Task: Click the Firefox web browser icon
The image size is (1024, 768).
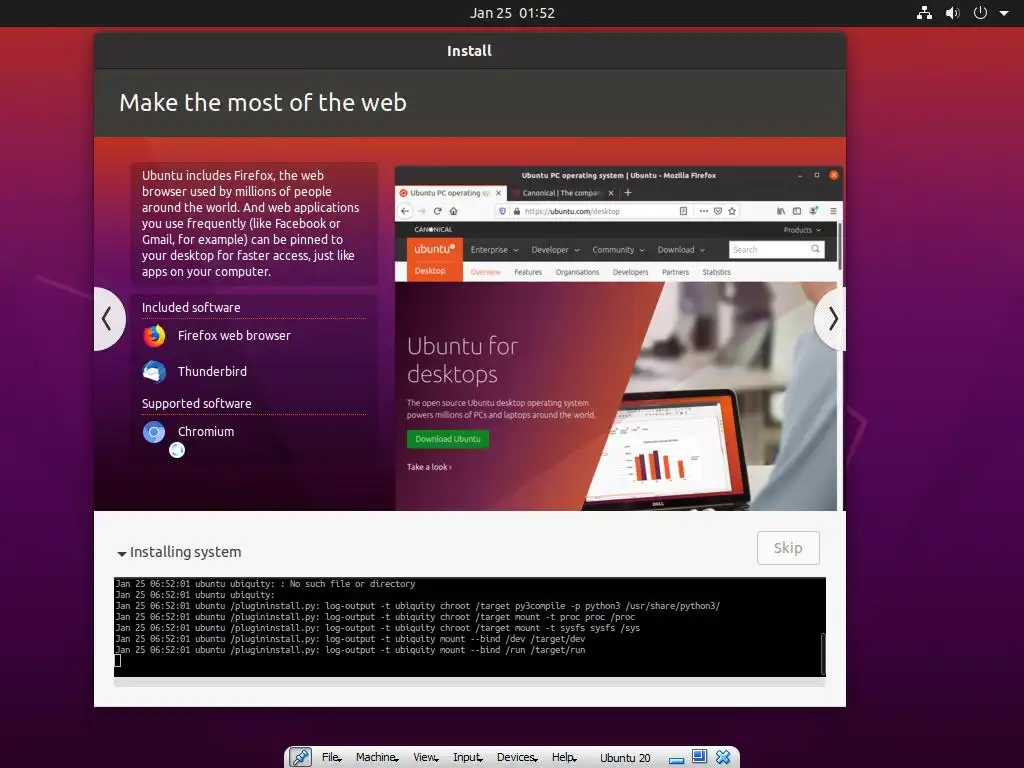Action: (x=154, y=336)
